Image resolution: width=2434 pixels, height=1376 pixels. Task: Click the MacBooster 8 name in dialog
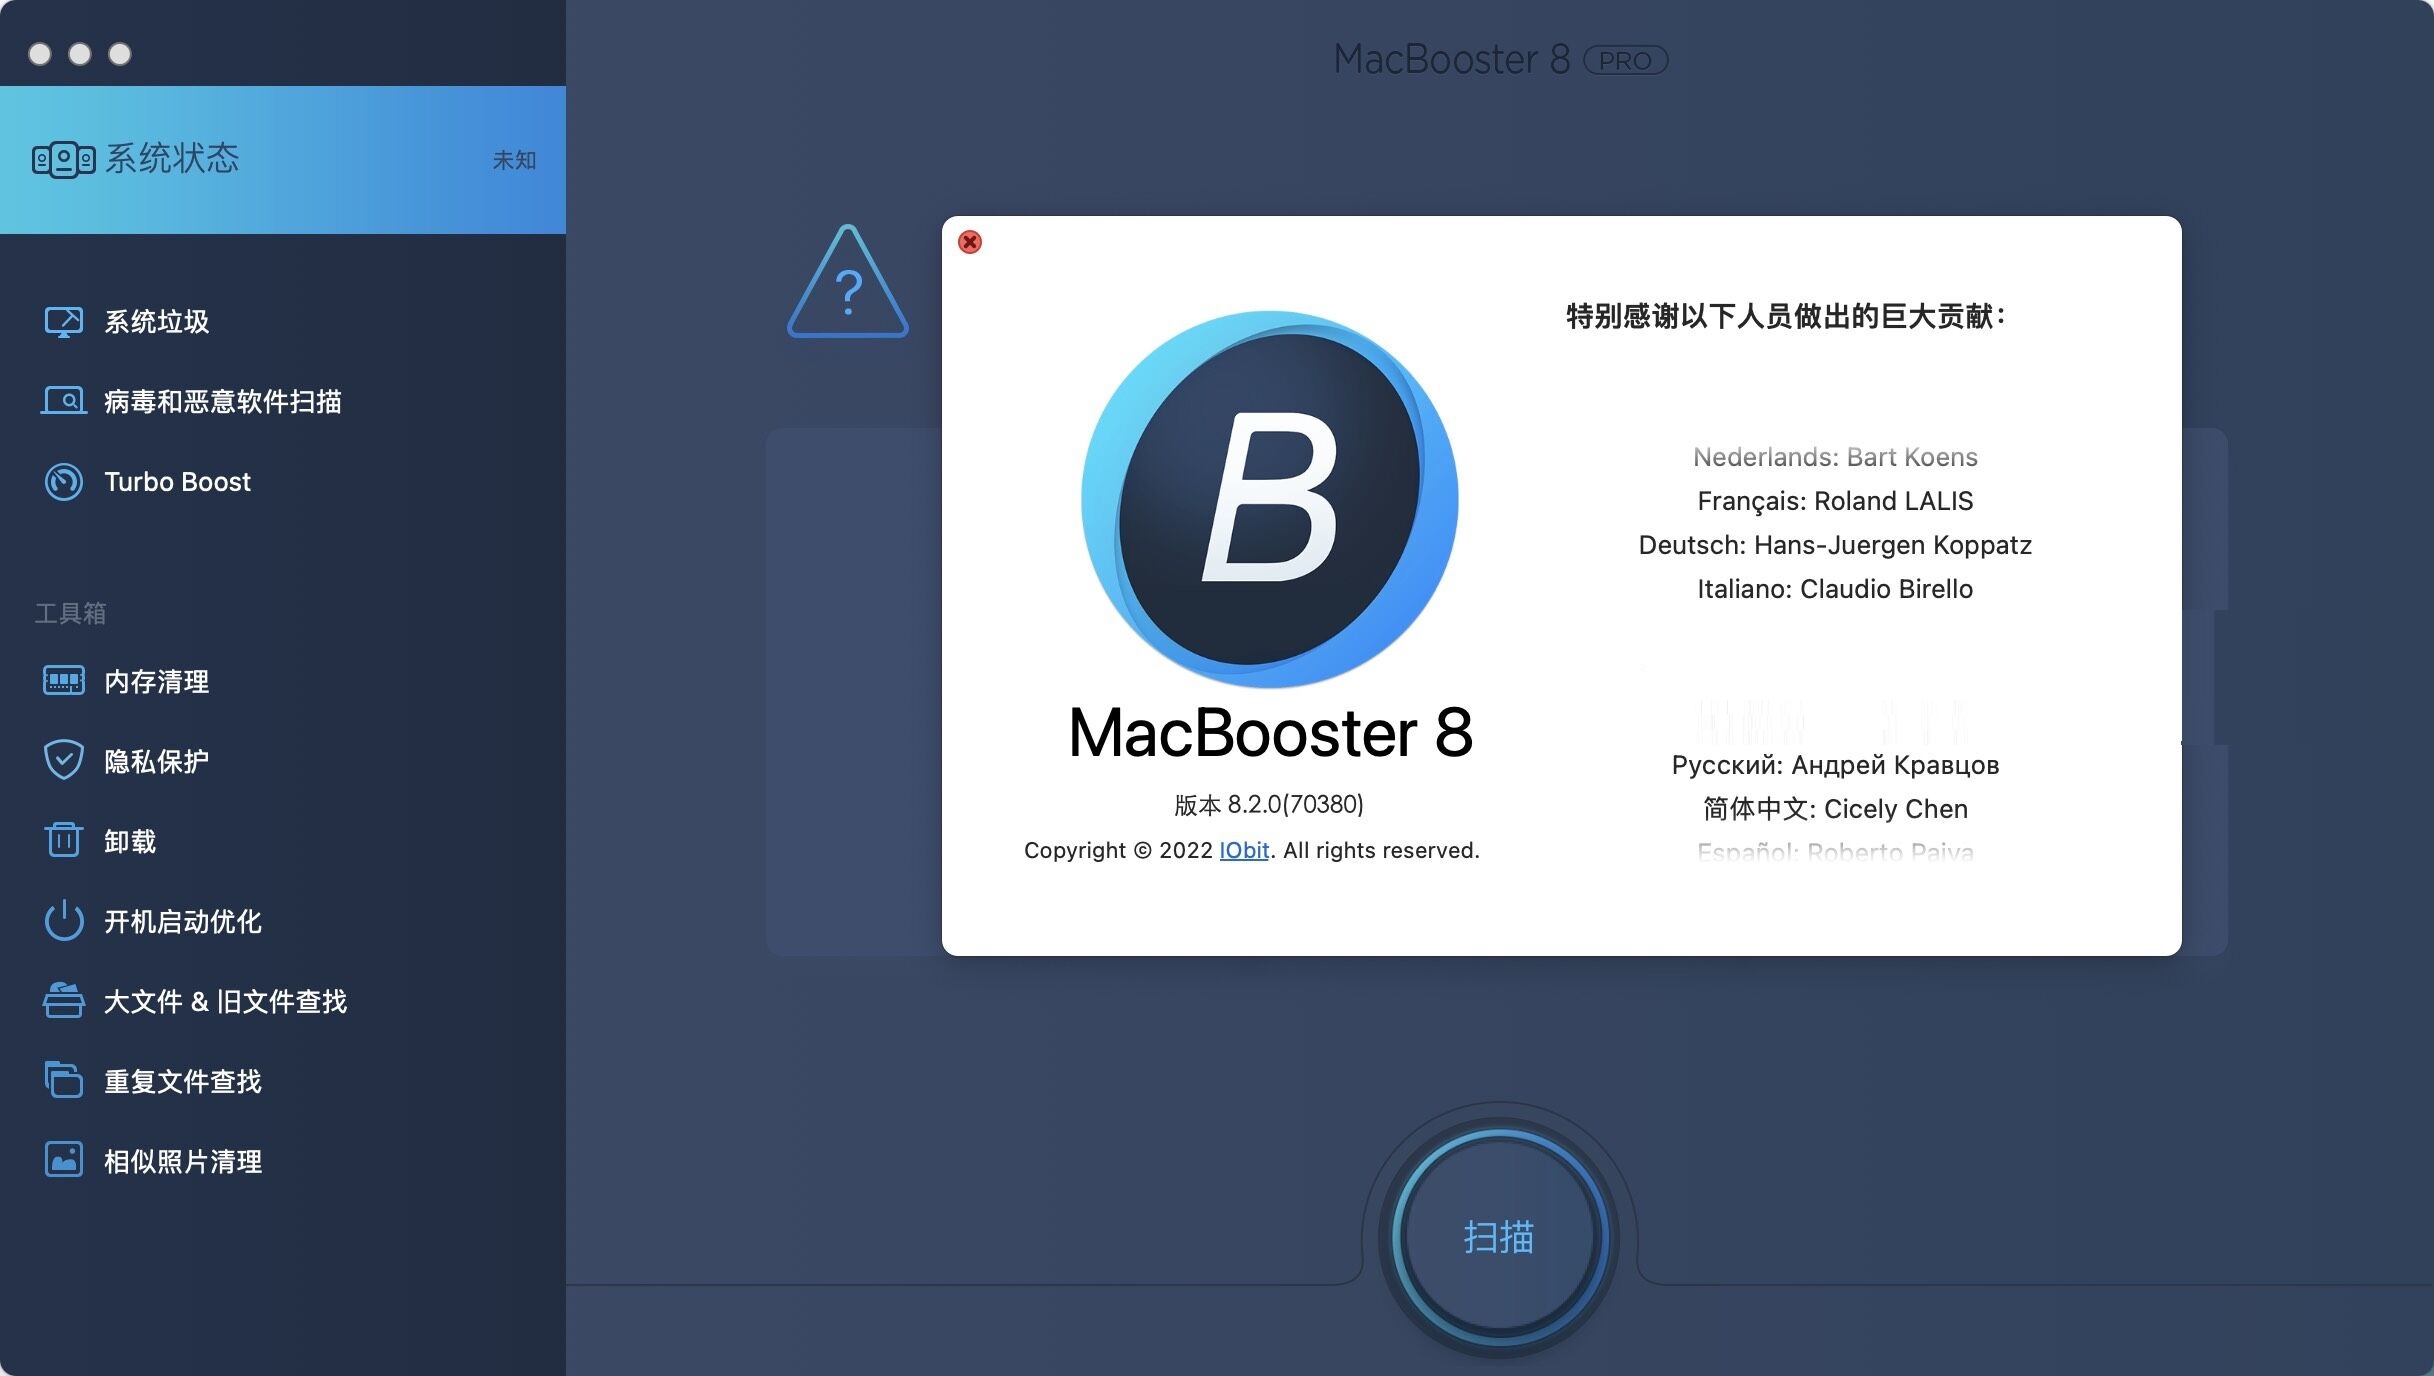[x=1270, y=732]
